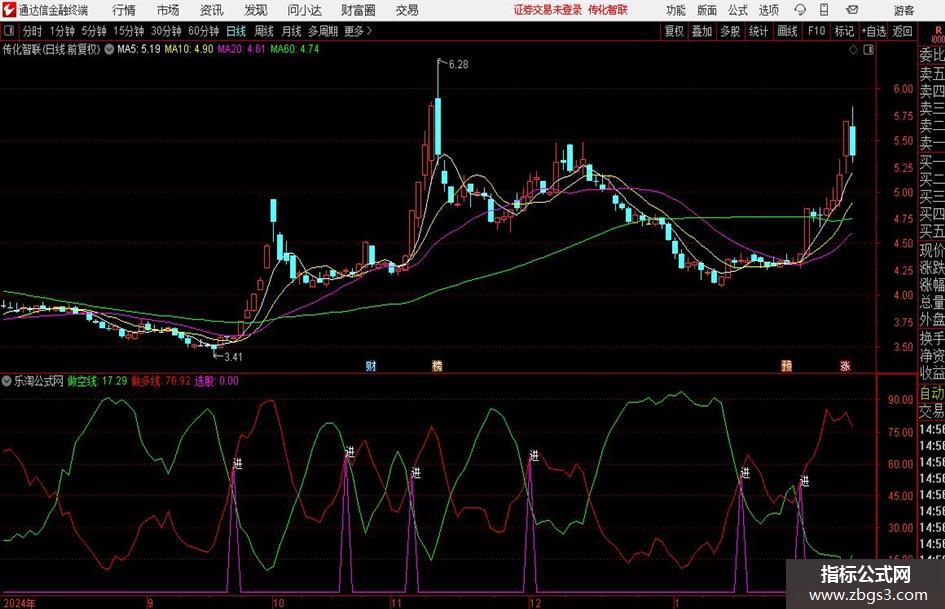Switch to 5分钟 period tab
The width and height of the screenshot is (945, 609).
coord(94,31)
